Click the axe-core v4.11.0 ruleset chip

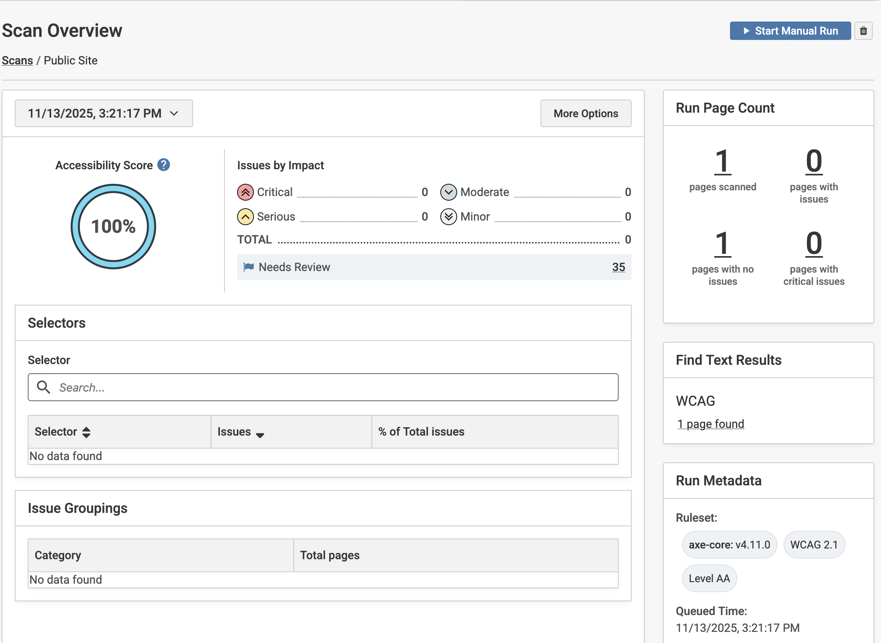729,544
